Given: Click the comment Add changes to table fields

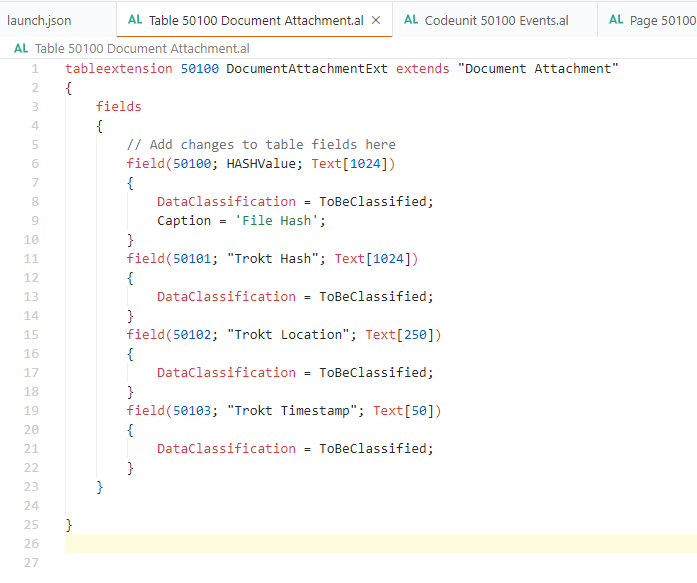Looking at the screenshot, I should point(261,145).
